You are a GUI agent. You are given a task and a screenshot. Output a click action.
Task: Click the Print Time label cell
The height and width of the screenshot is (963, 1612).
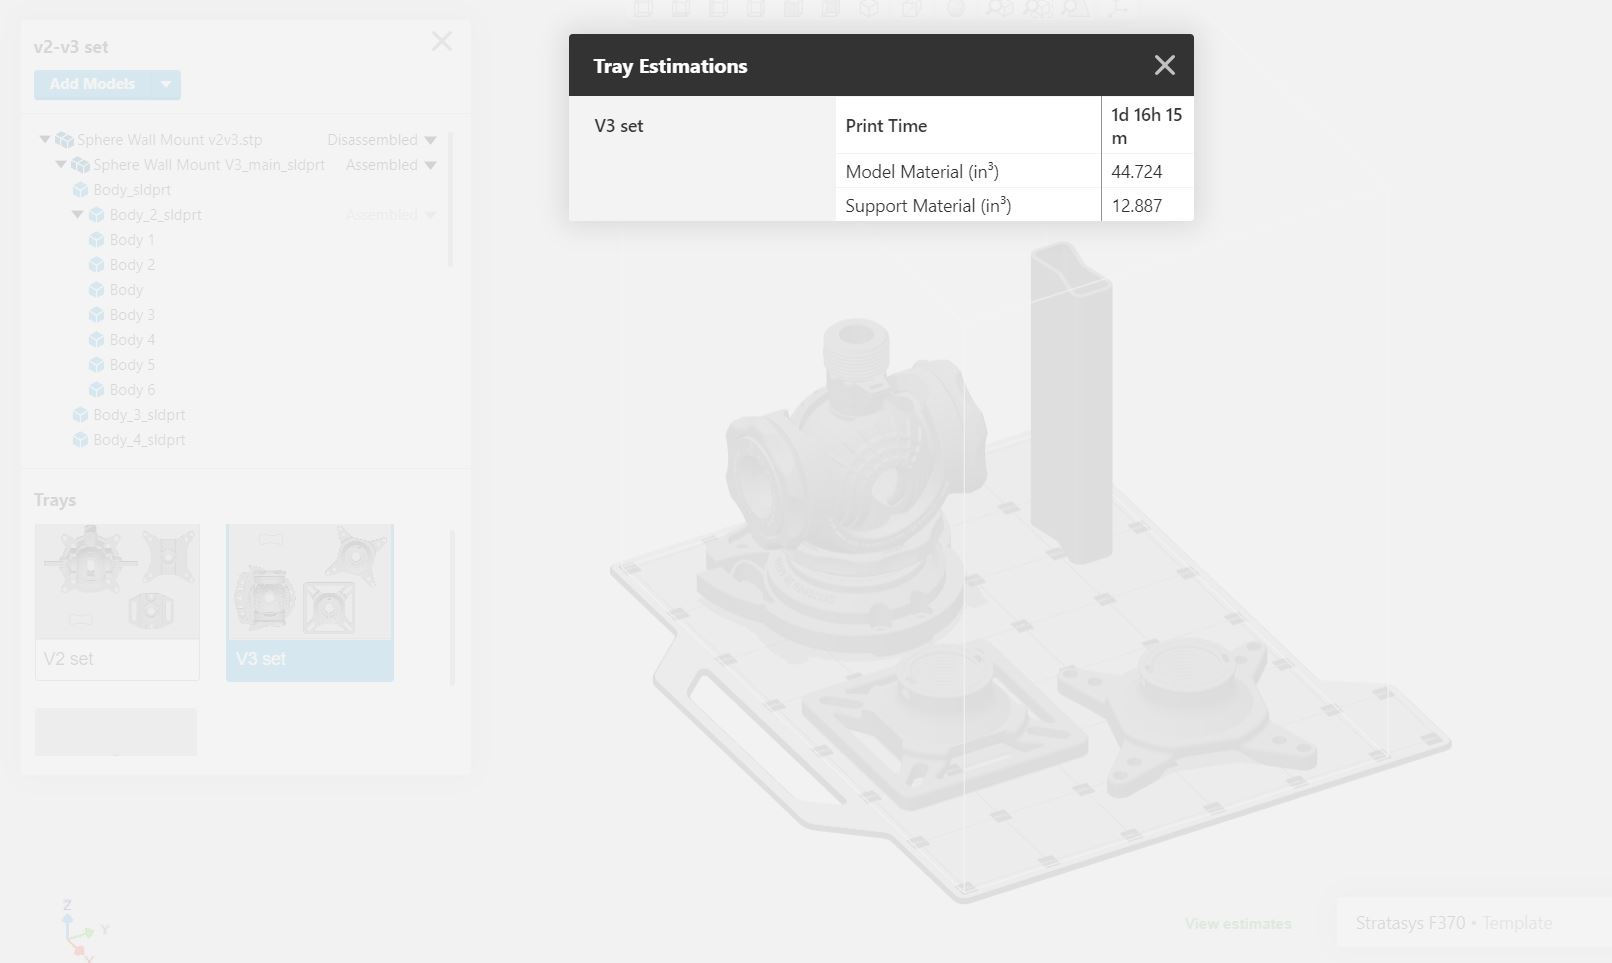(968, 125)
